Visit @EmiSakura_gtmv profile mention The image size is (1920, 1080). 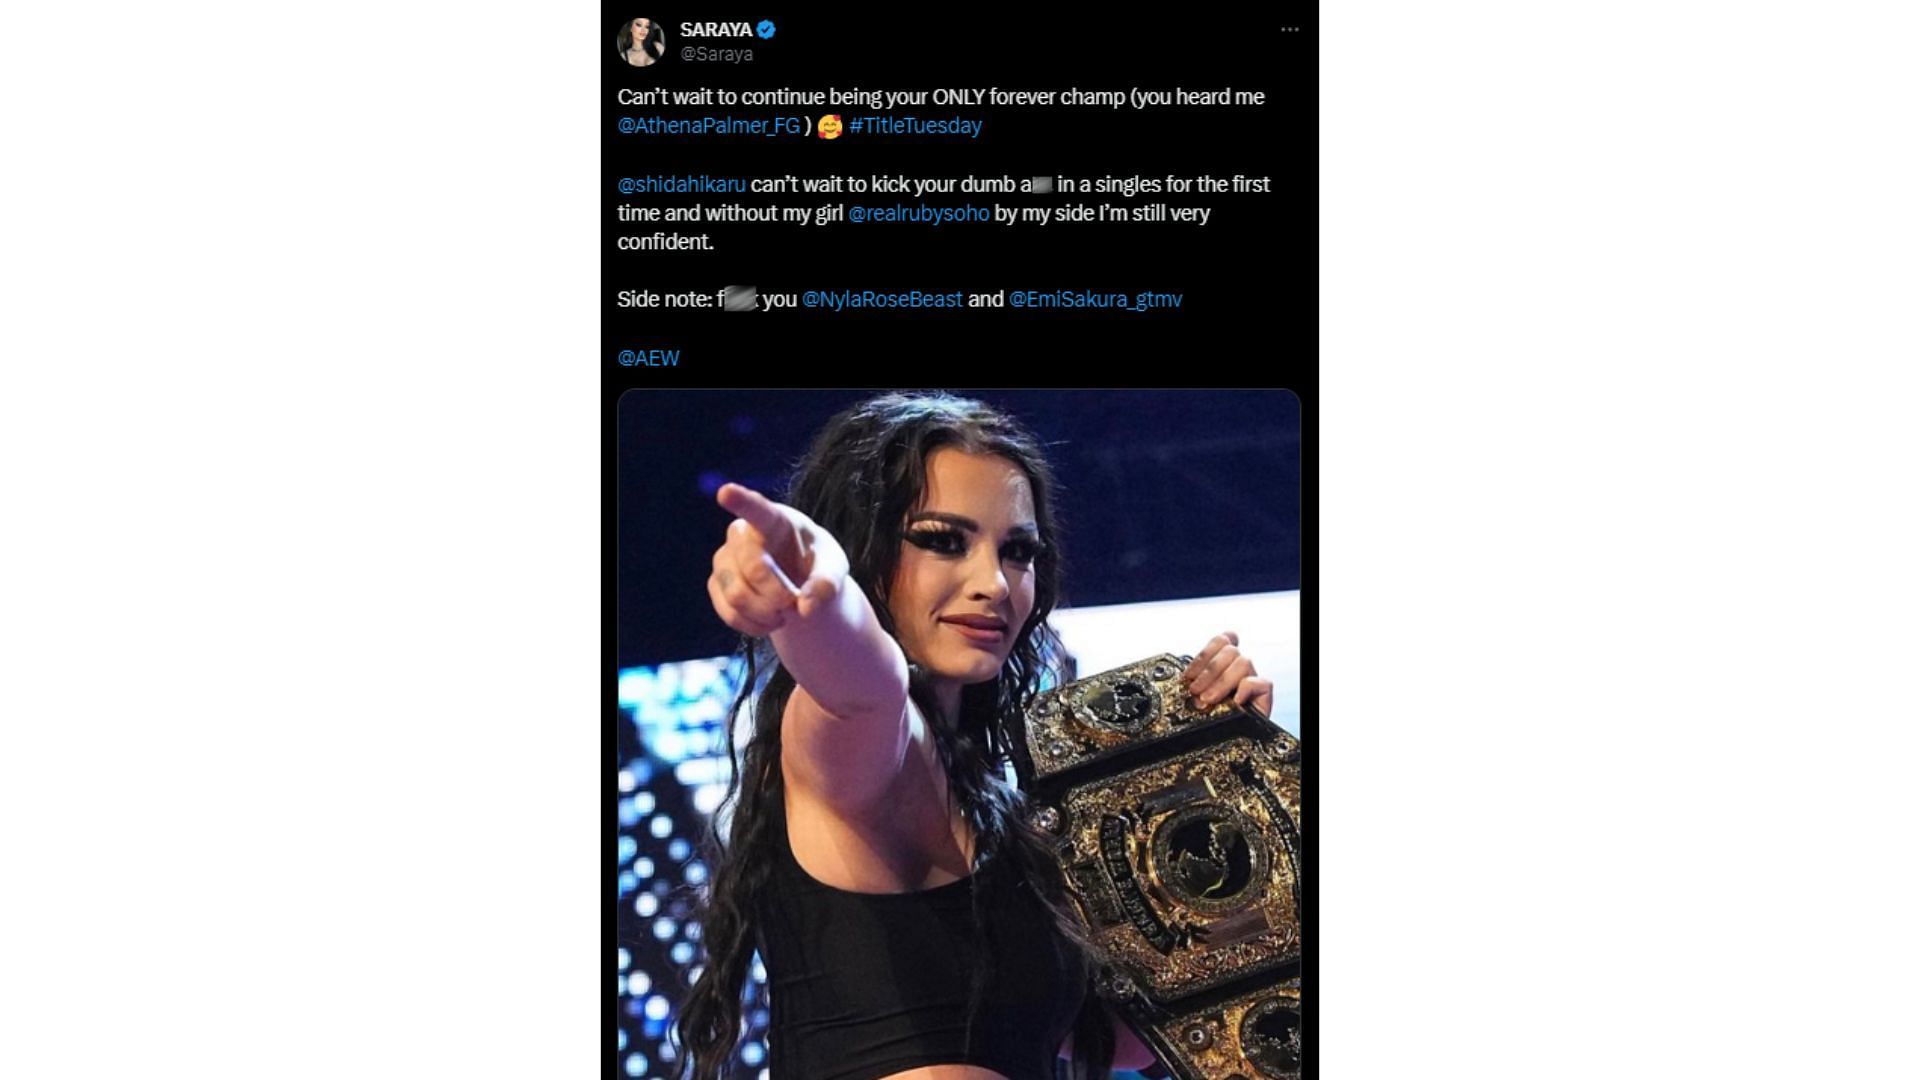tap(1095, 299)
